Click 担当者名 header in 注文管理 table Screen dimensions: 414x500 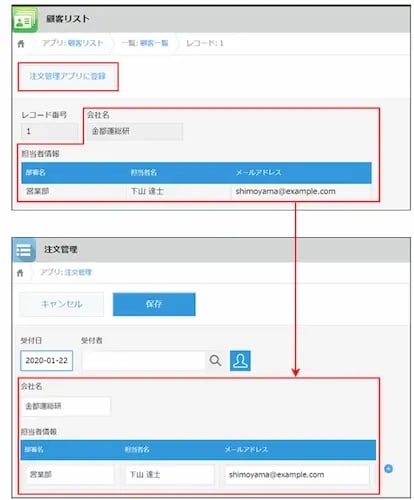(137, 450)
